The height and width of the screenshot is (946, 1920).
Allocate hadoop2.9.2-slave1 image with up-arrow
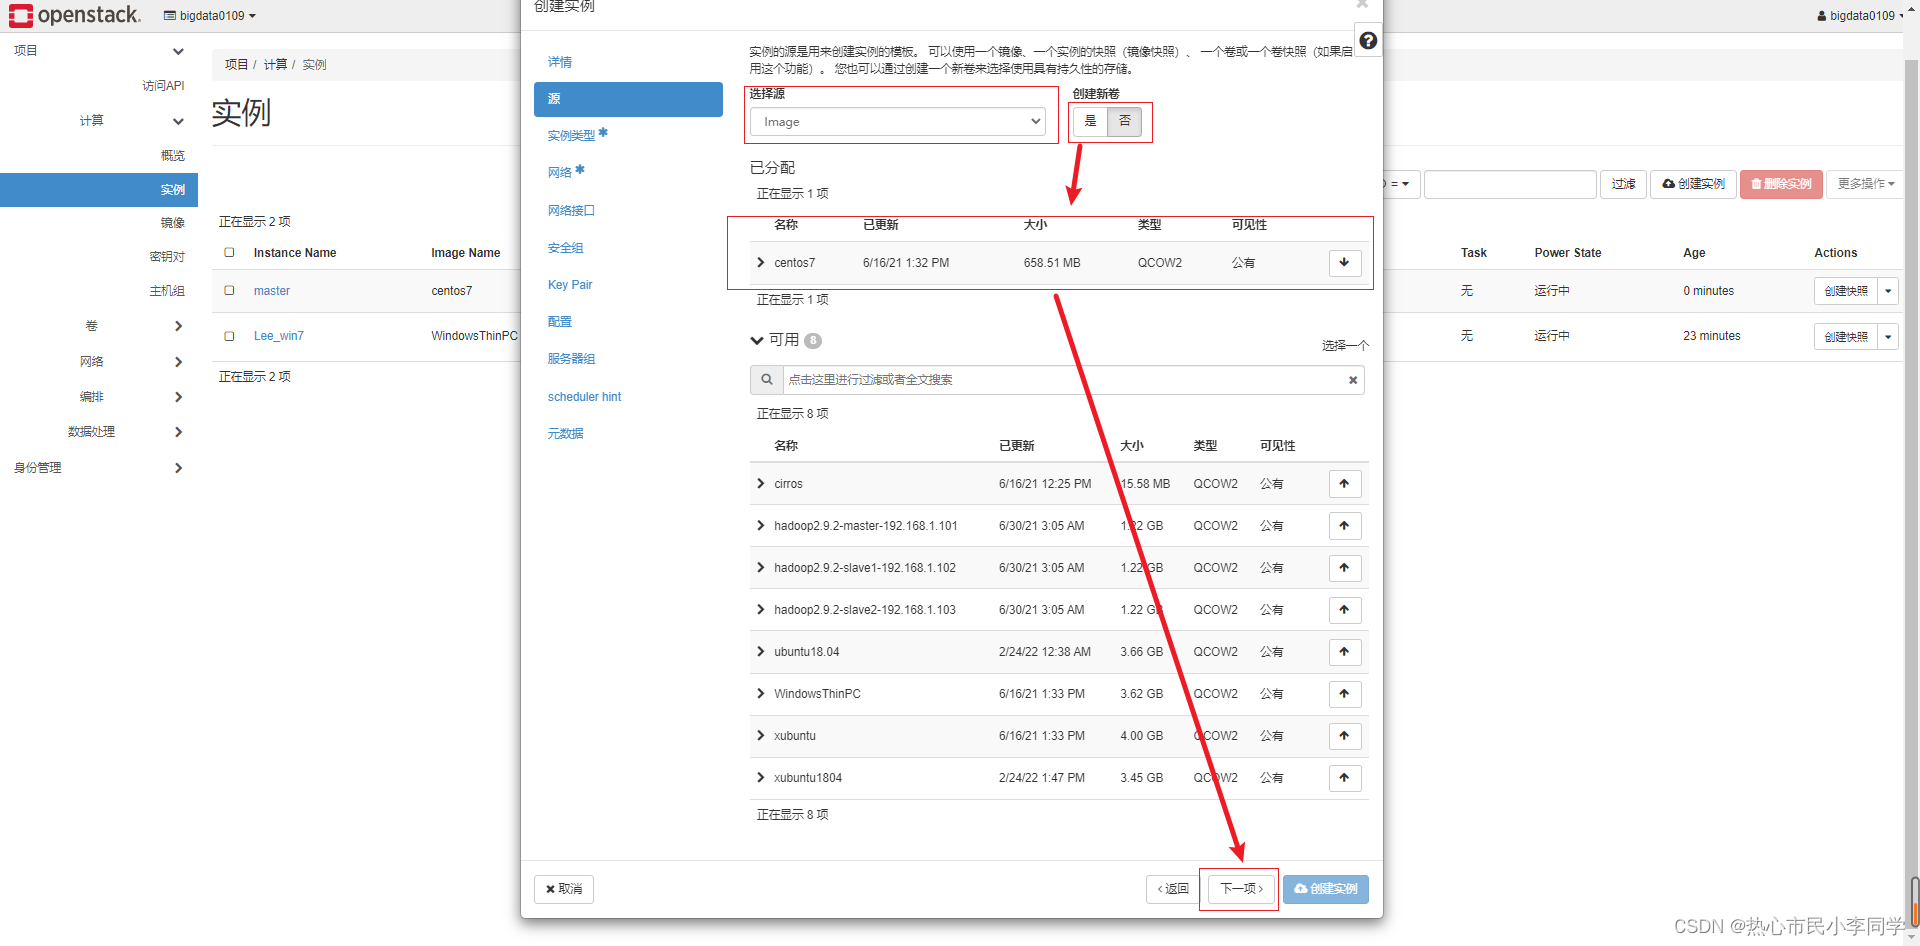coord(1345,568)
